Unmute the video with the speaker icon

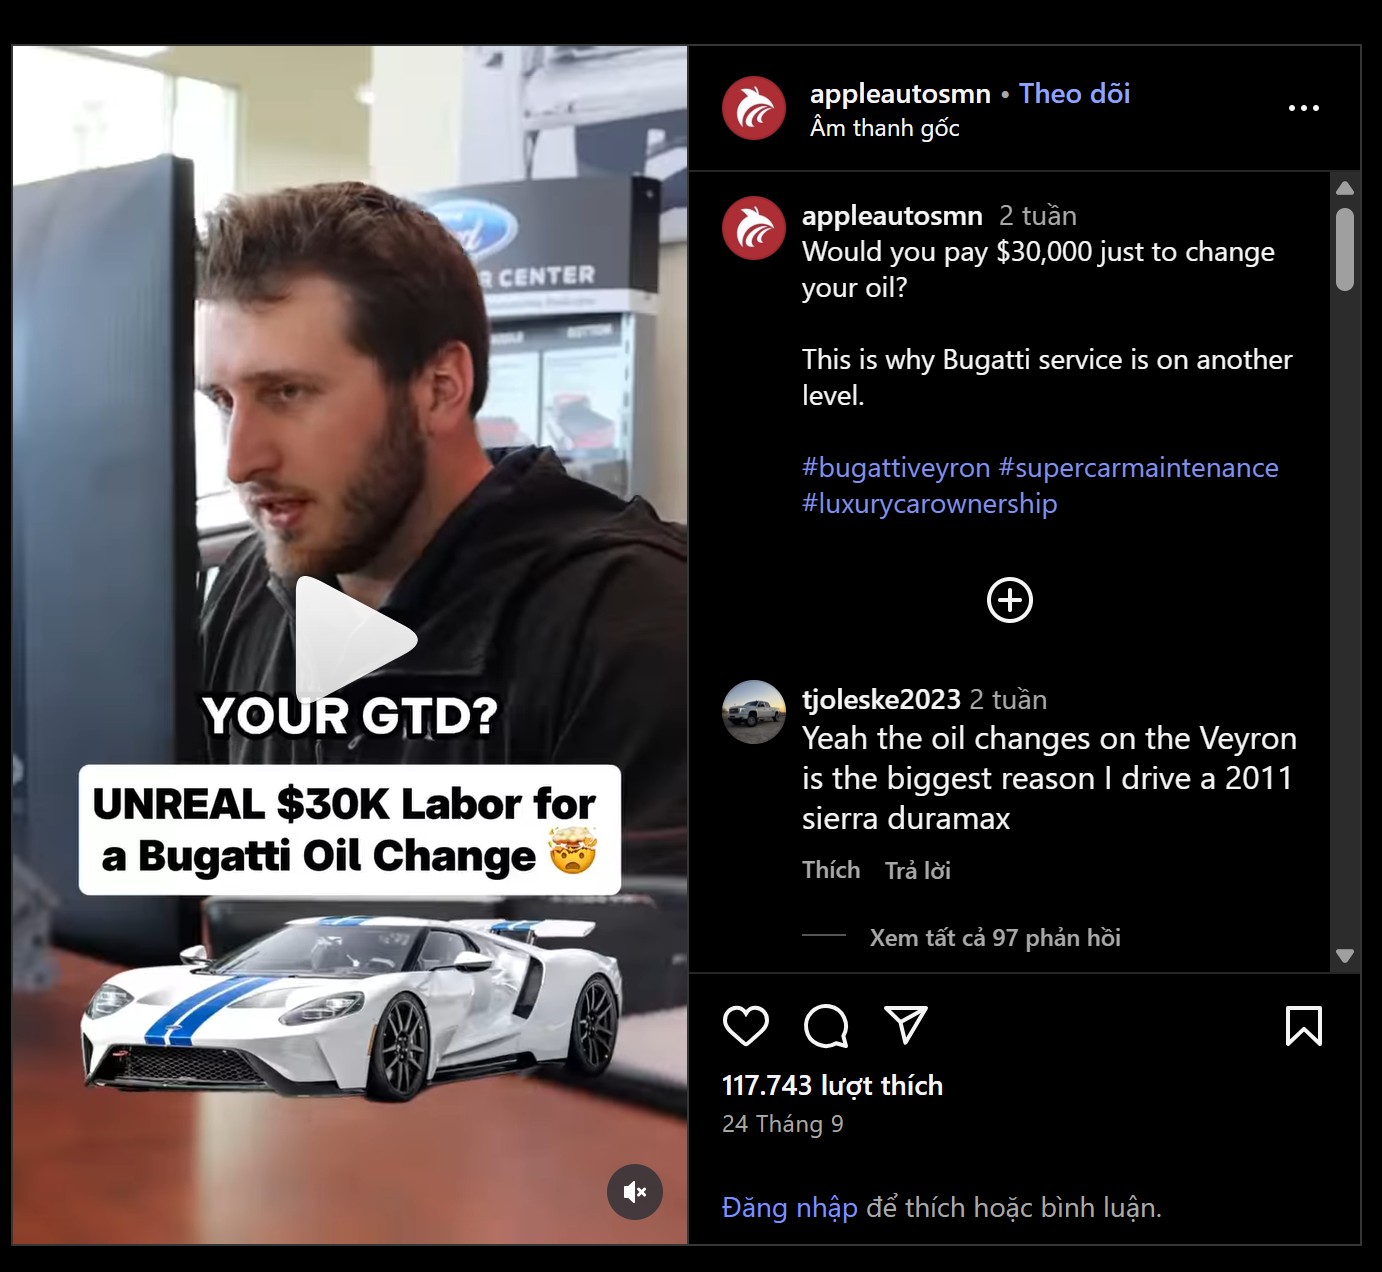point(635,1192)
